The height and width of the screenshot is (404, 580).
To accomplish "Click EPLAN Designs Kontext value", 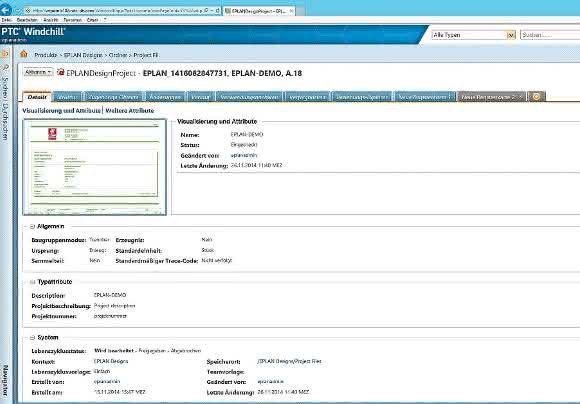I will [111, 361].
